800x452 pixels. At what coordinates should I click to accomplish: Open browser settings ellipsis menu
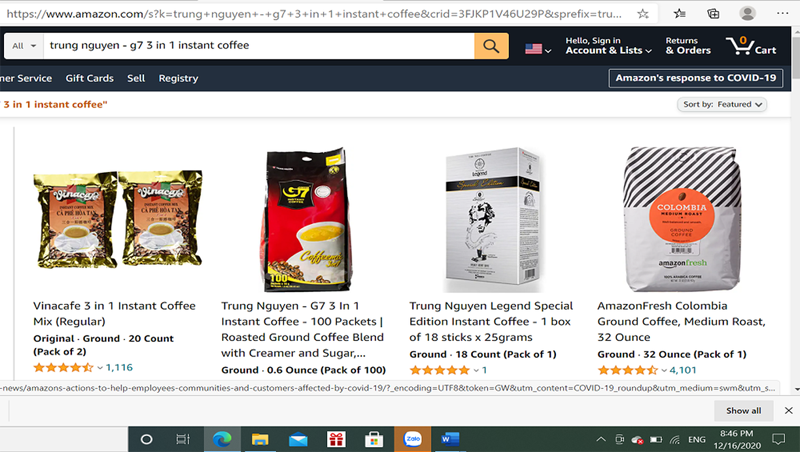(782, 14)
